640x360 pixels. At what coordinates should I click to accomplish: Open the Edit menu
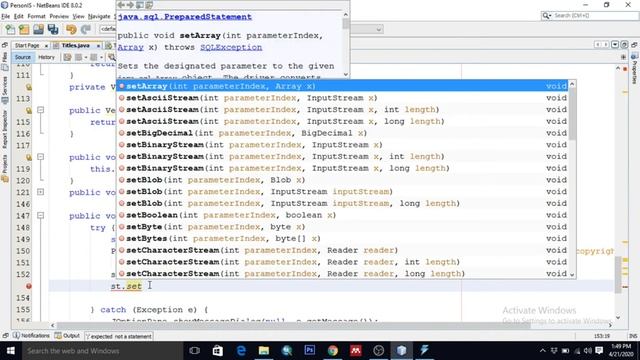18,16
